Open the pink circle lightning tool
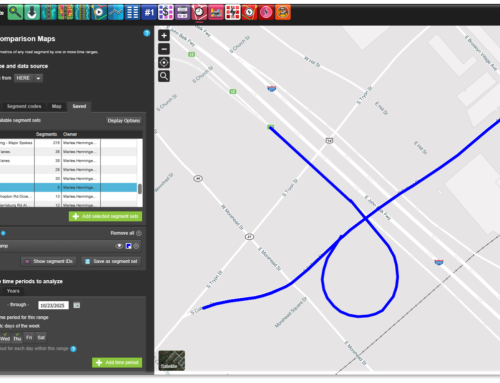Image resolution: width=500 pixels, height=383 pixels. click(266, 13)
